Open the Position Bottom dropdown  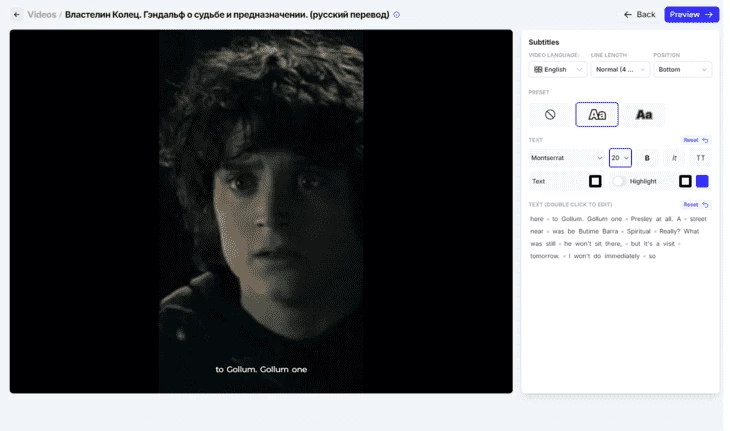click(x=683, y=69)
